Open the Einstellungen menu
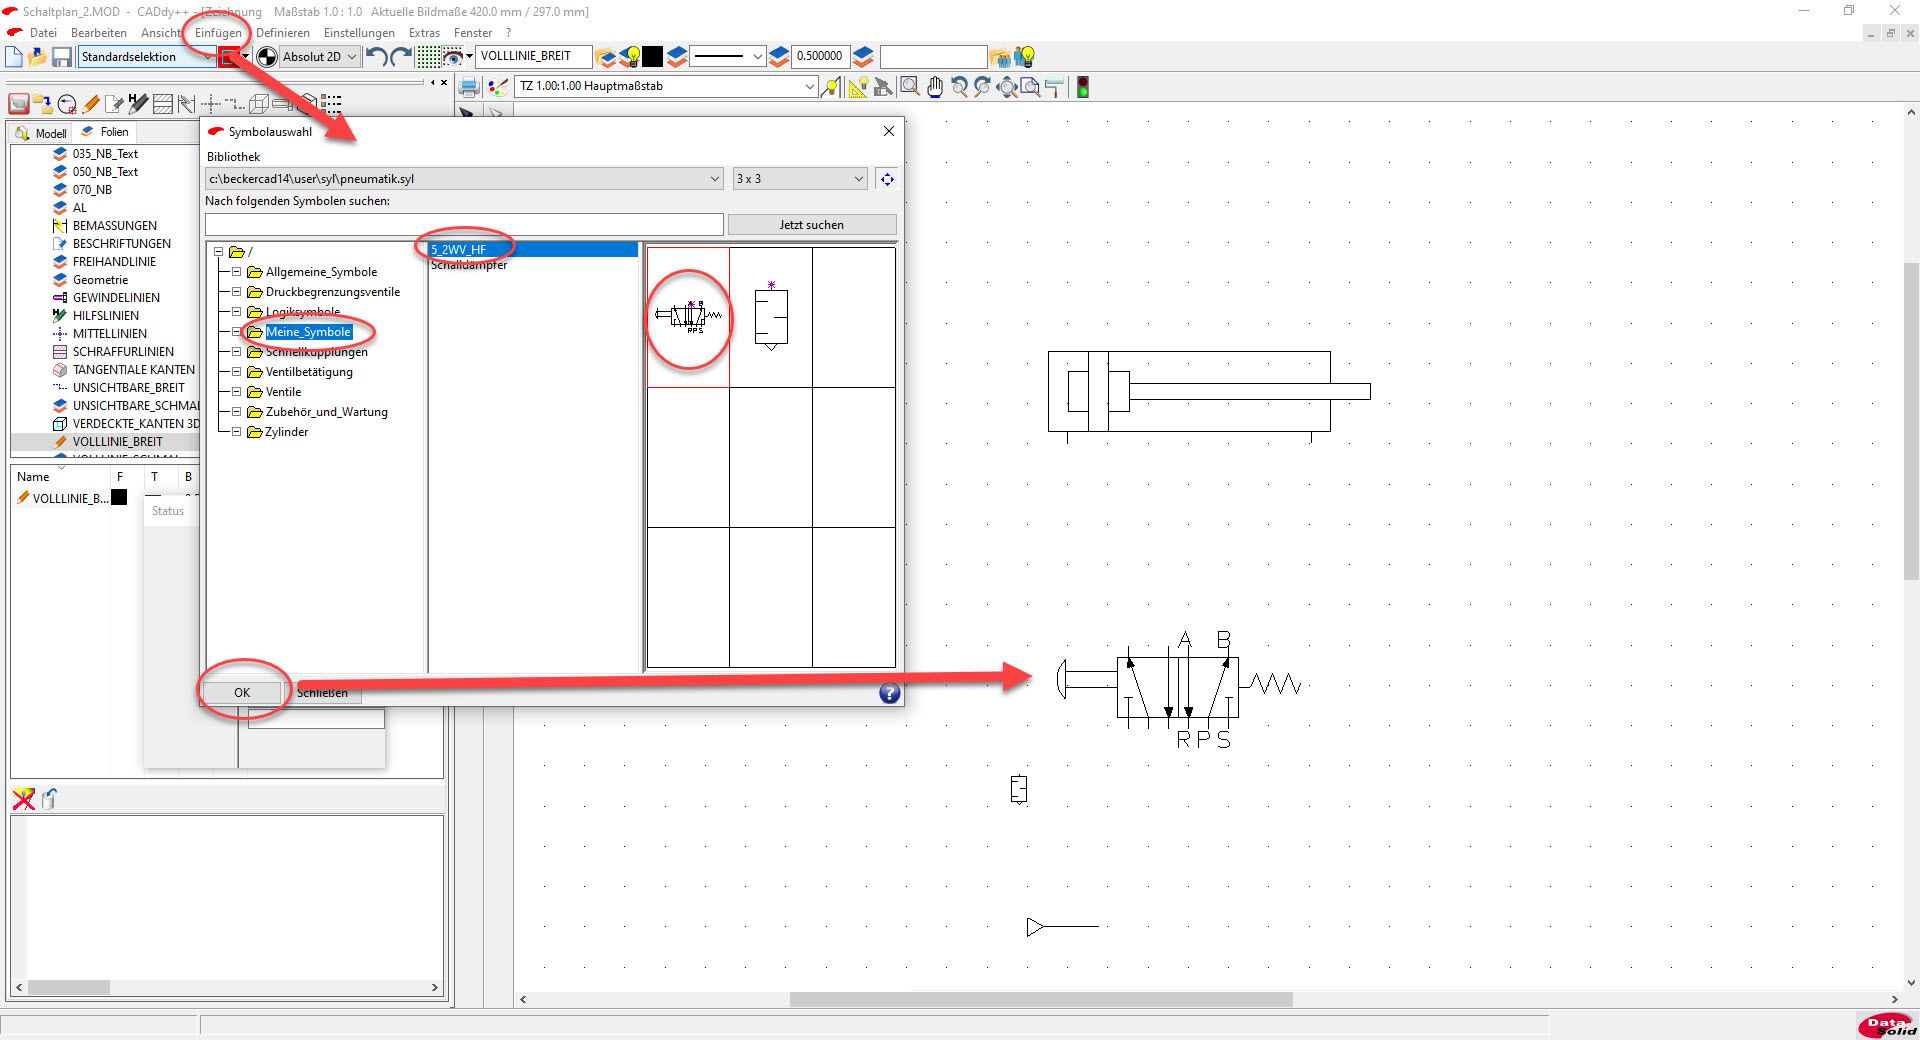1920x1040 pixels. click(x=359, y=33)
